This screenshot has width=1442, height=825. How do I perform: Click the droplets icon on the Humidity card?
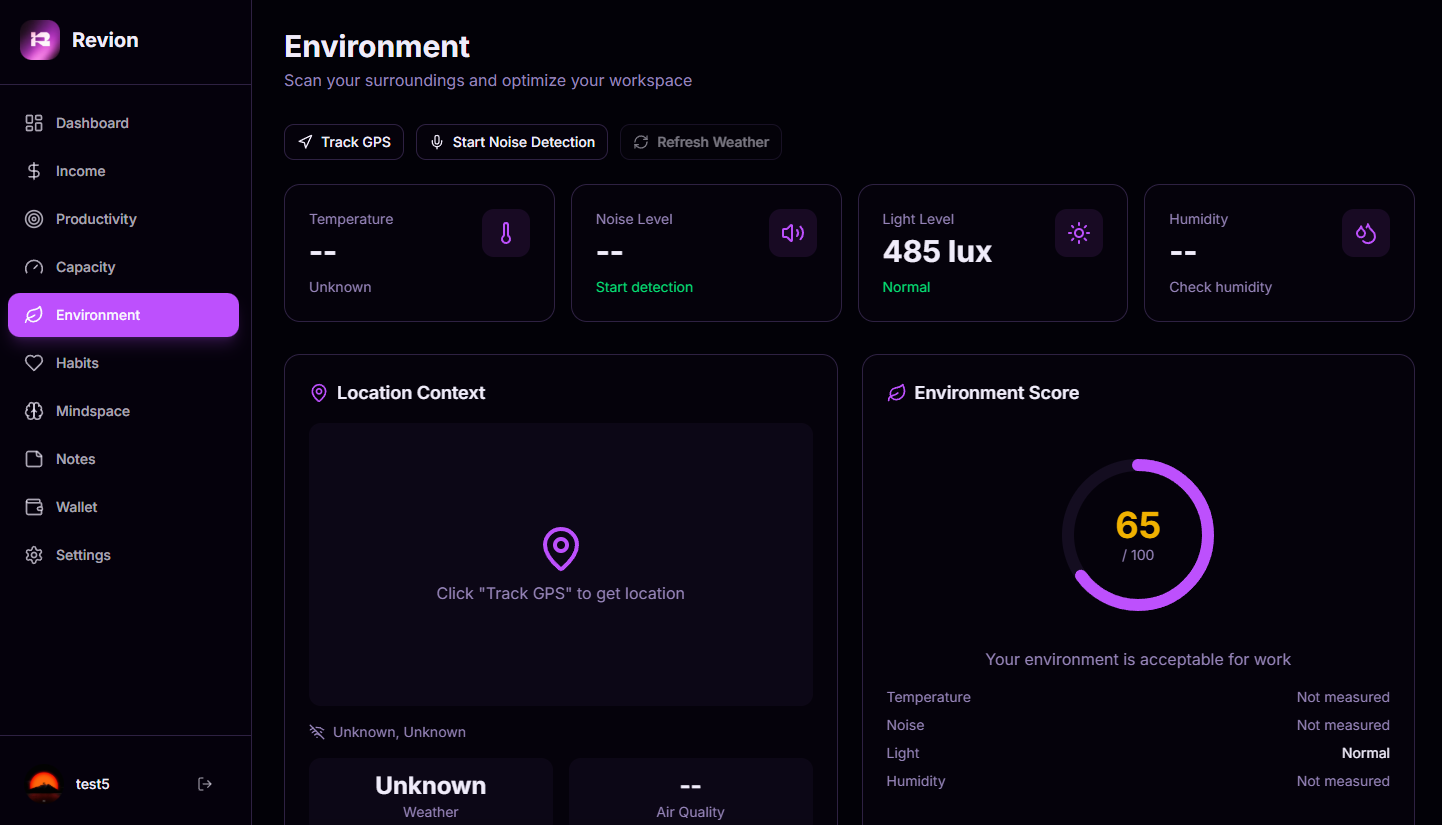1366,233
